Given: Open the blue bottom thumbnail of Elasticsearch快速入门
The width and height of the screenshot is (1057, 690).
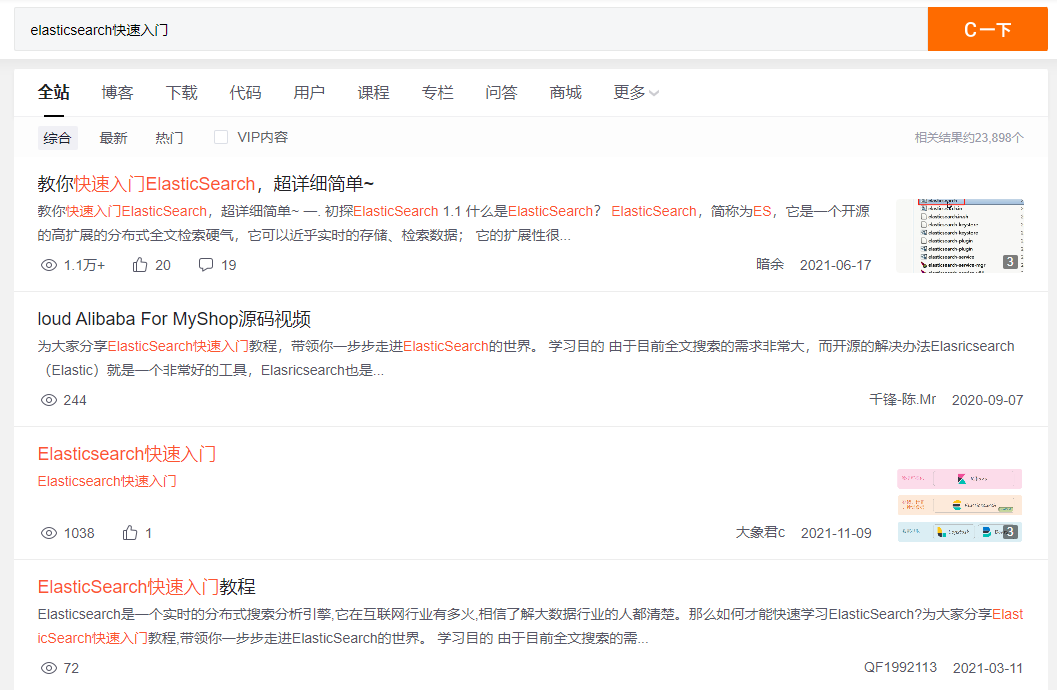Looking at the screenshot, I should pyautogui.click(x=959, y=532).
